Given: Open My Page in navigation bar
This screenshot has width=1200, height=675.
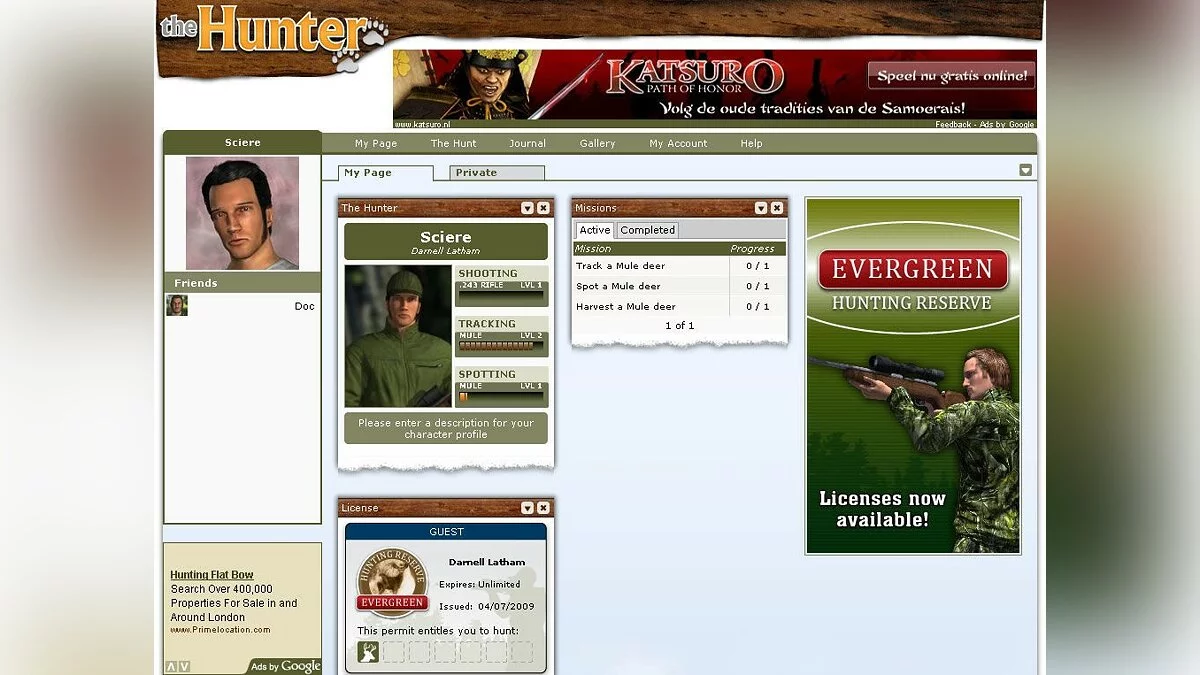Looking at the screenshot, I should (376, 144).
